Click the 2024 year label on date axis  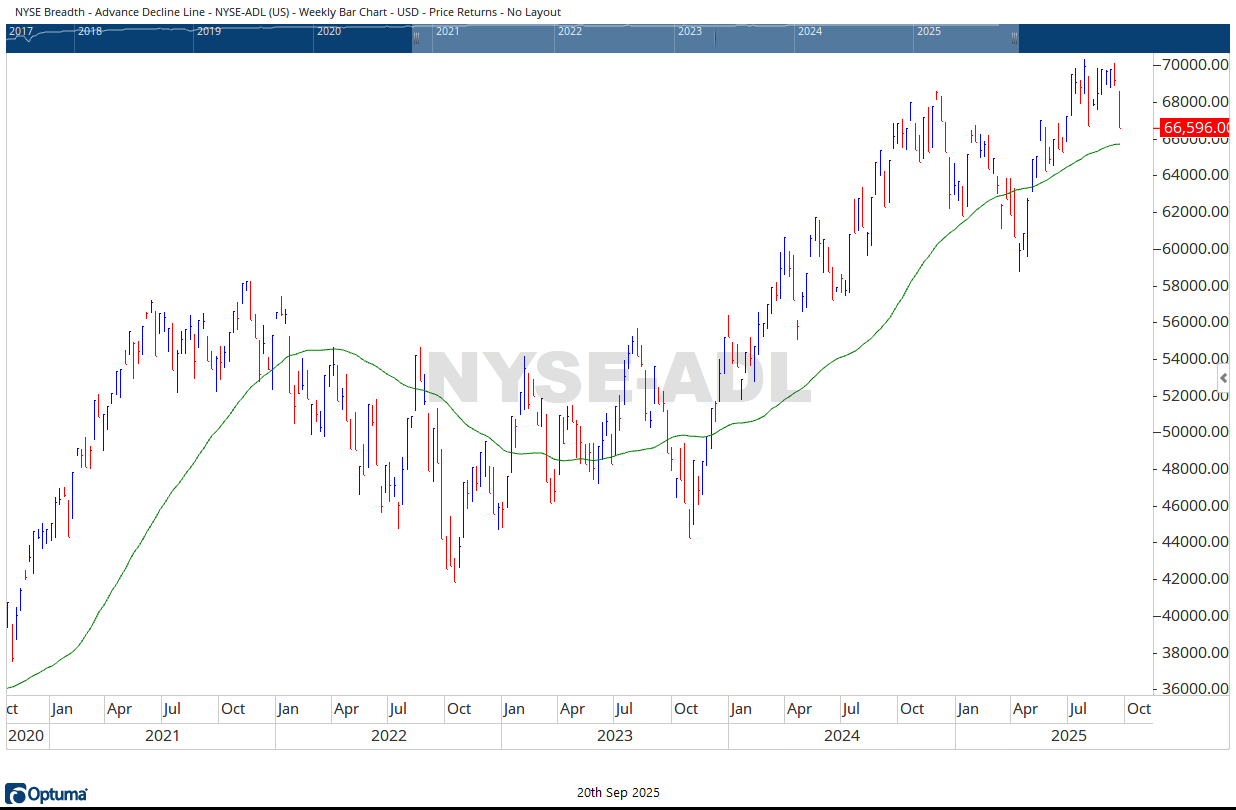[841, 736]
